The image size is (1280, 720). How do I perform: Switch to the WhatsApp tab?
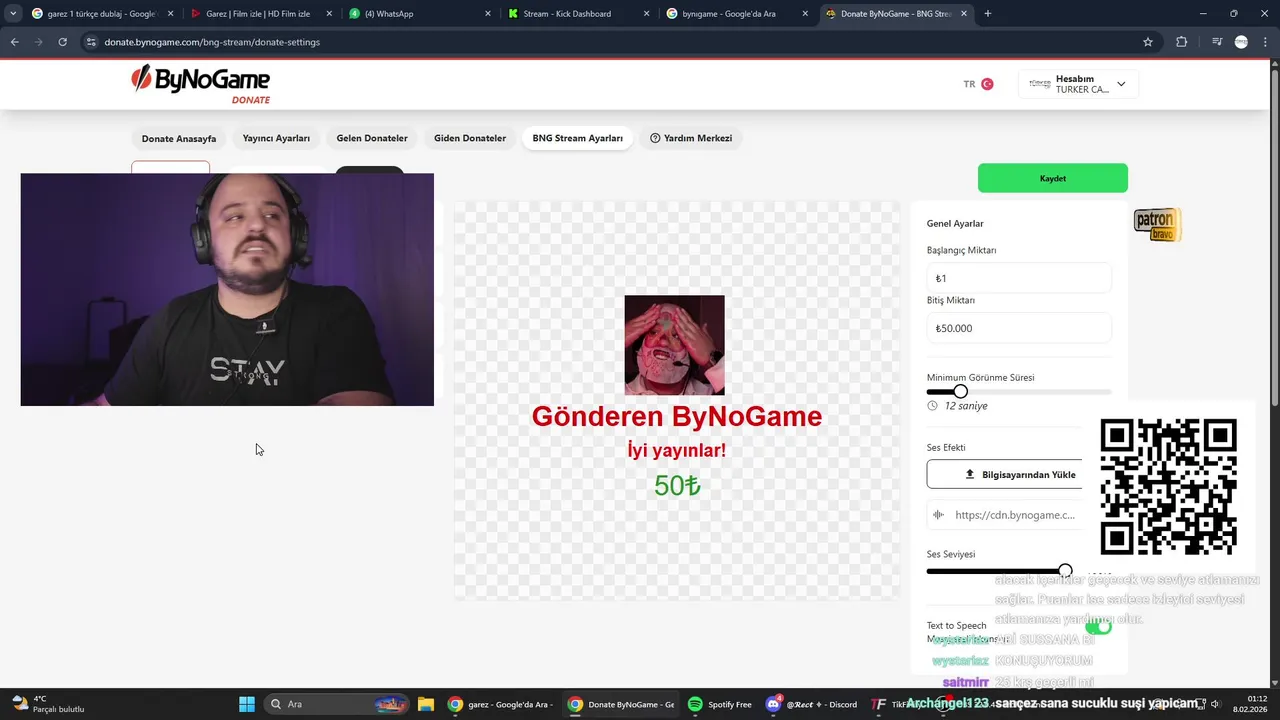pos(420,14)
